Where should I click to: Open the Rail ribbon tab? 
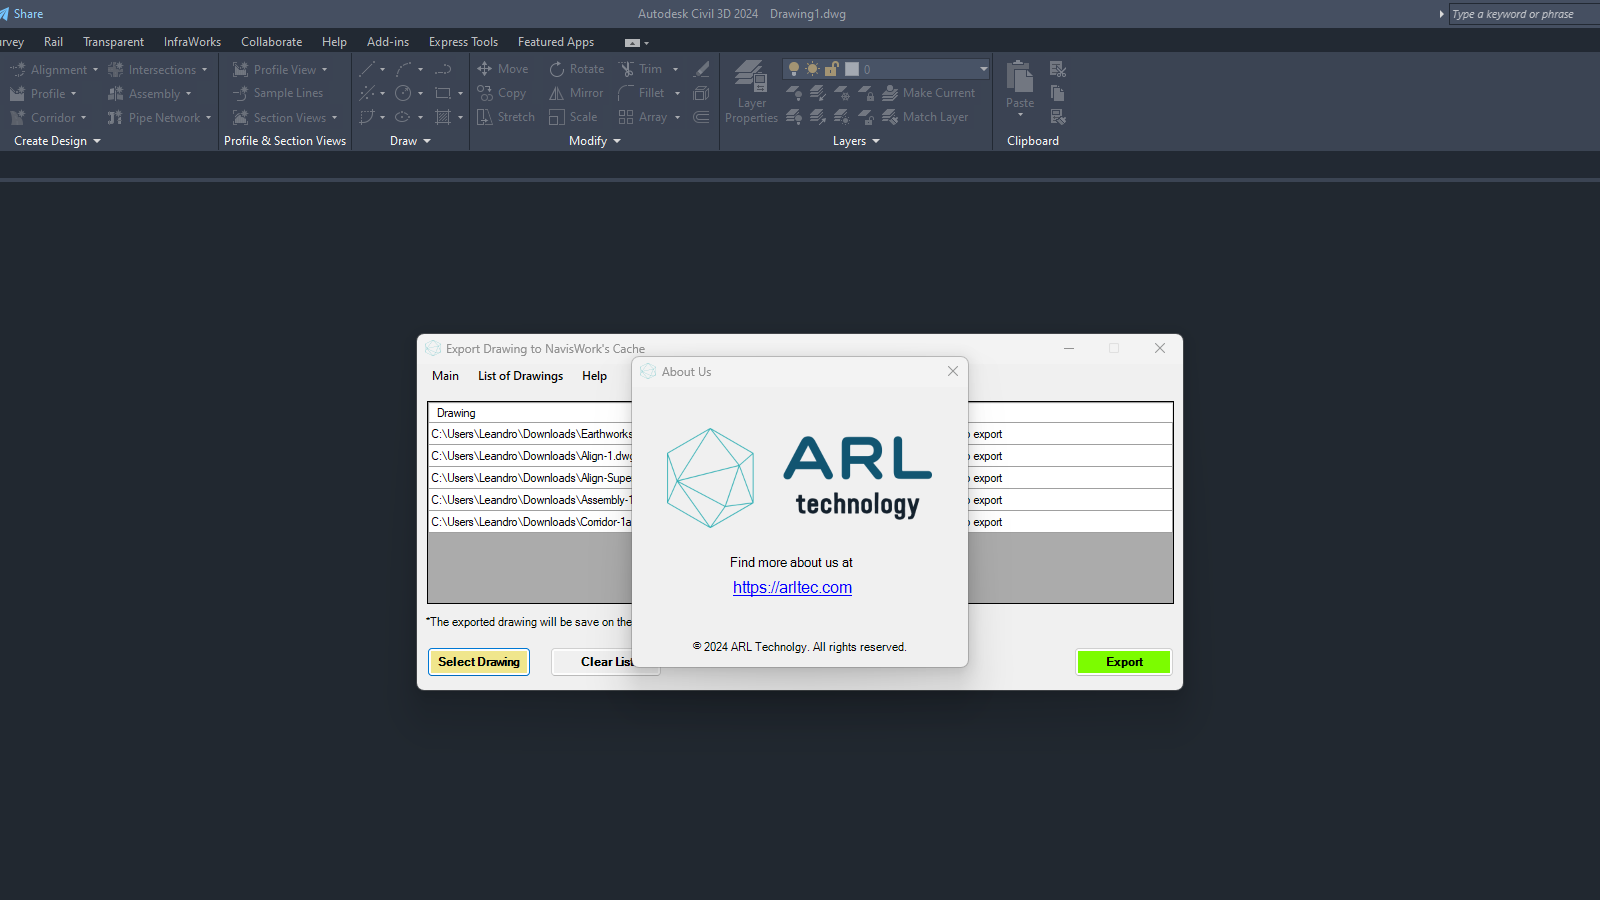tap(53, 42)
